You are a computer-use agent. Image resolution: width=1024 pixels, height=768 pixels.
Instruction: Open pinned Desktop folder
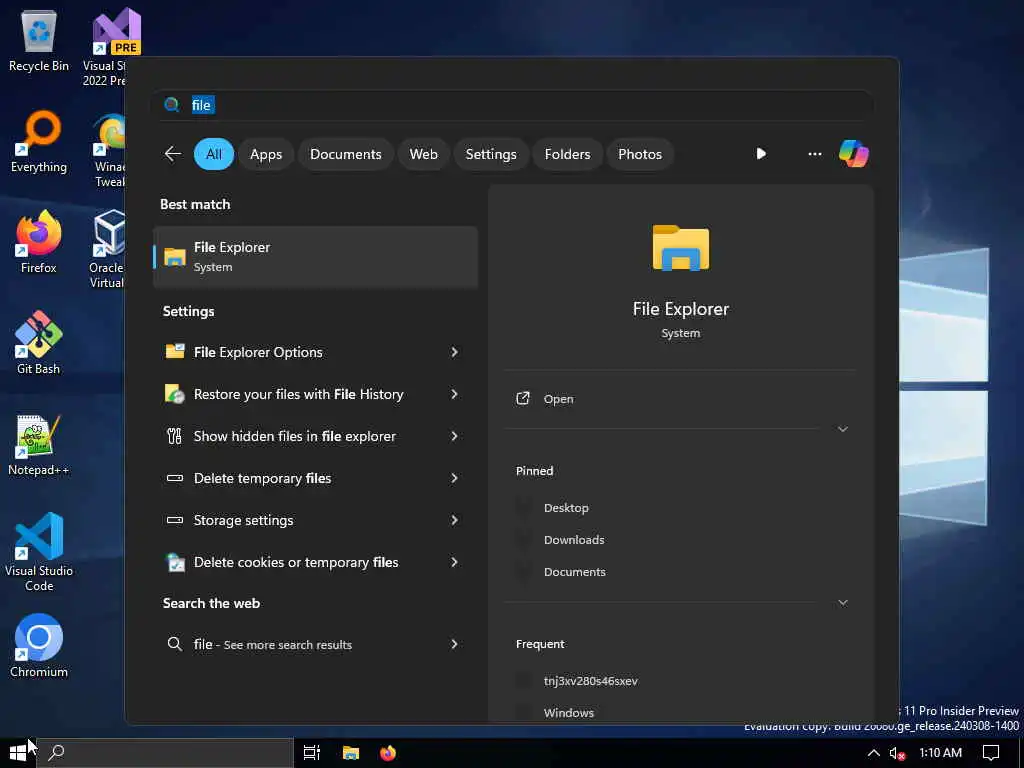566,507
